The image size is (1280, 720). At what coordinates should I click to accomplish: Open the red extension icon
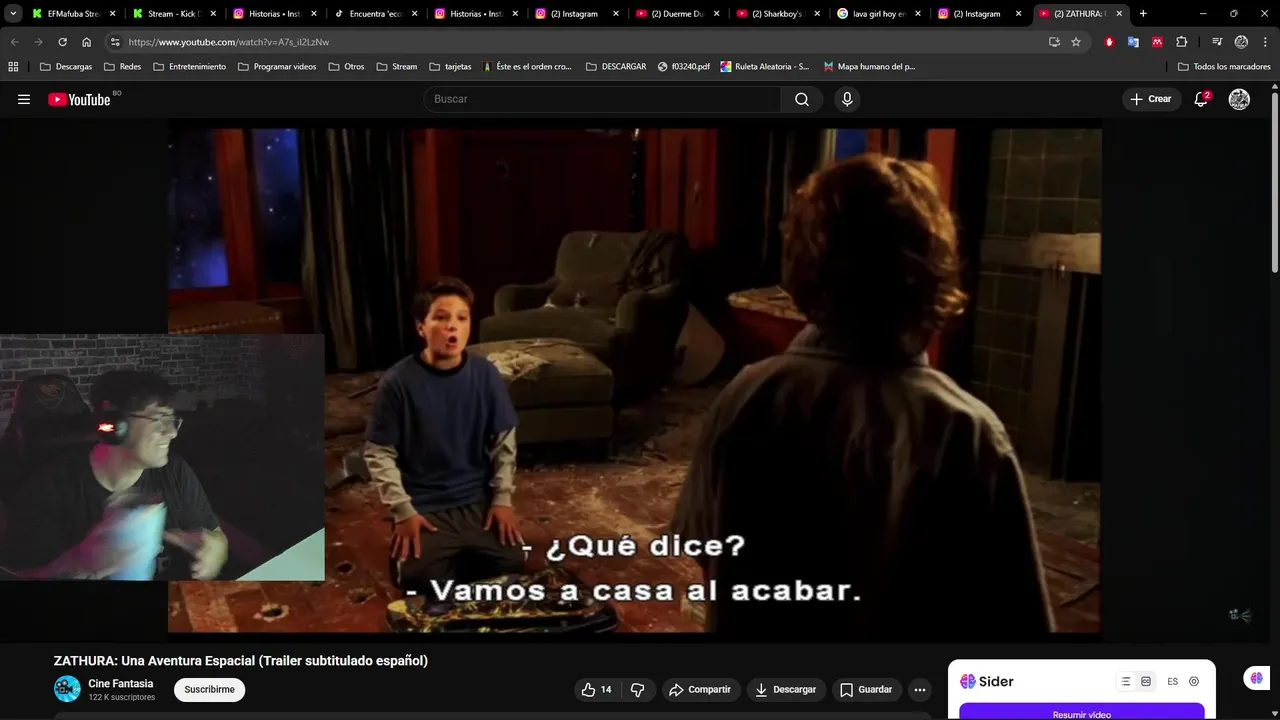coord(1109,42)
